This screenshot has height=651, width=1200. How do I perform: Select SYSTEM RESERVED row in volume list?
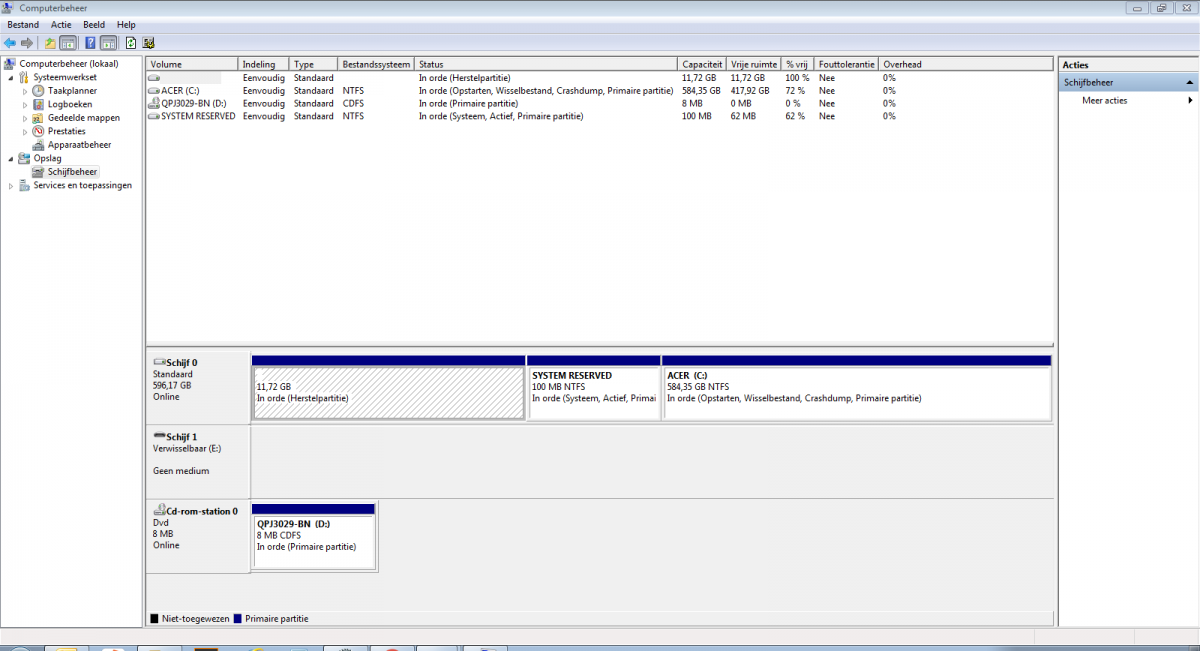(198, 116)
